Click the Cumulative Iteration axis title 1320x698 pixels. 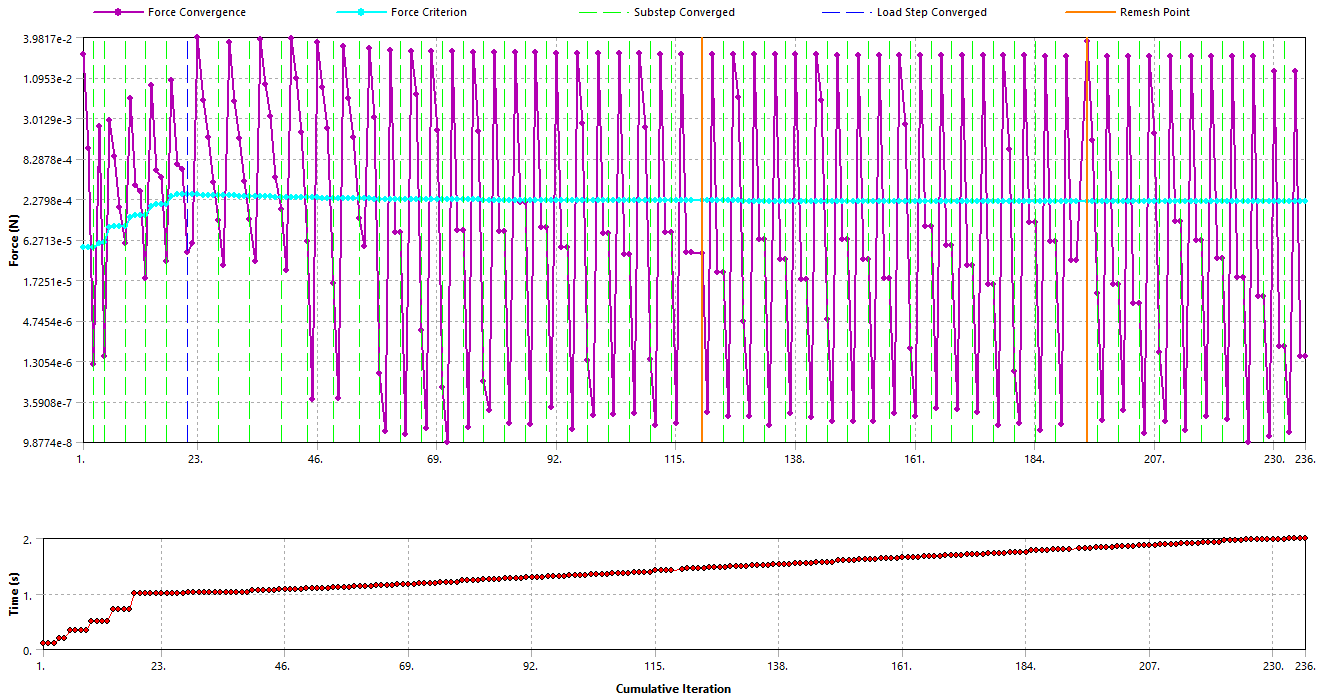point(672,688)
